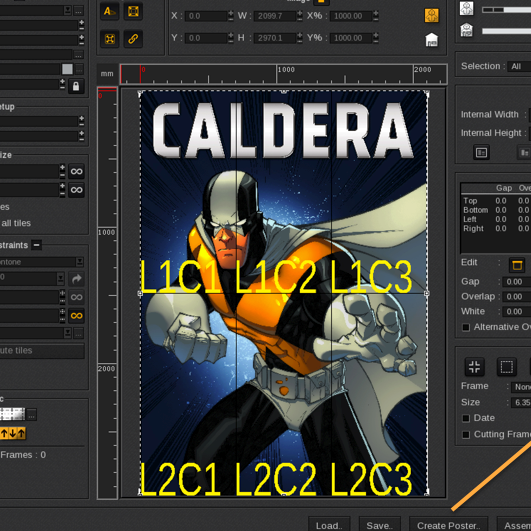Click the Save.. button
The width and height of the screenshot is (531, 531).
(379, 525)
